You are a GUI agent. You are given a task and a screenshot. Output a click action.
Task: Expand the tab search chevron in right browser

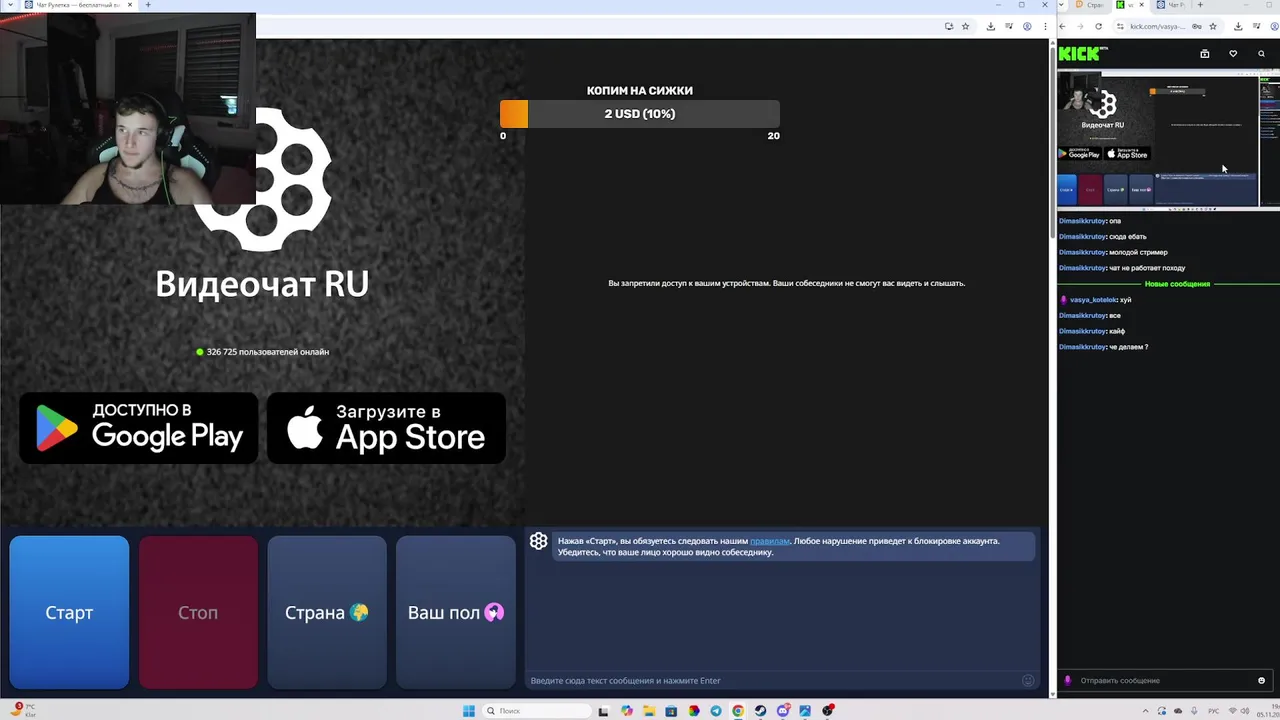1062,5
